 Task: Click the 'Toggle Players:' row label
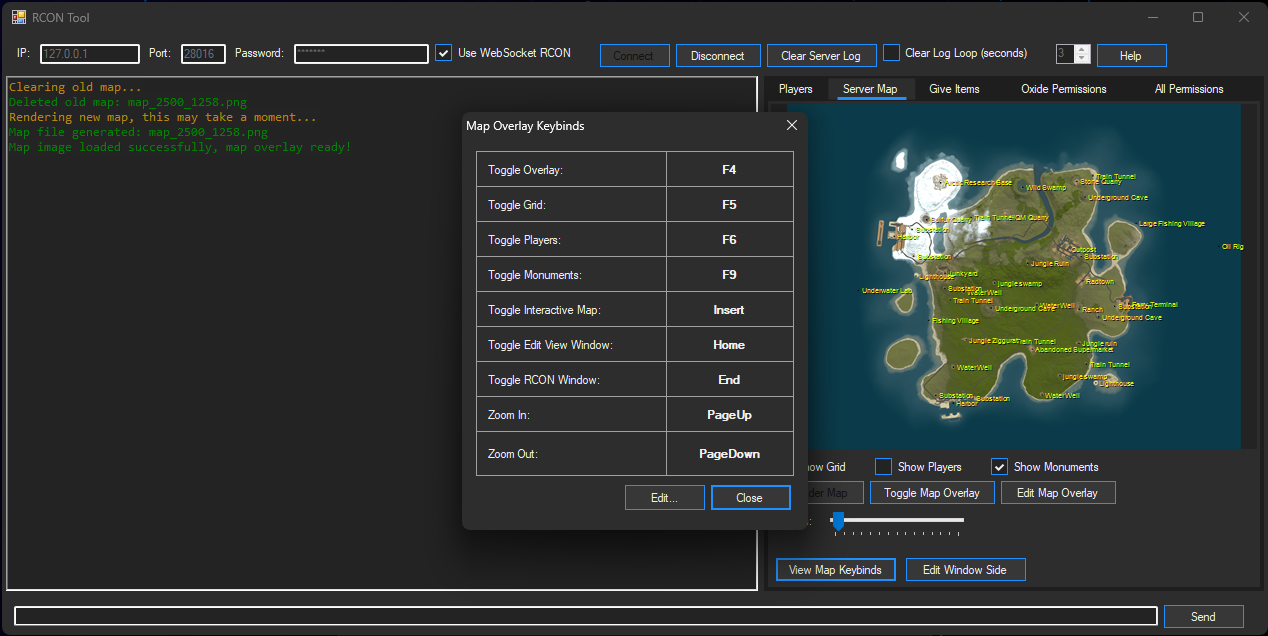pyautogui.click(x=524, y=240)
